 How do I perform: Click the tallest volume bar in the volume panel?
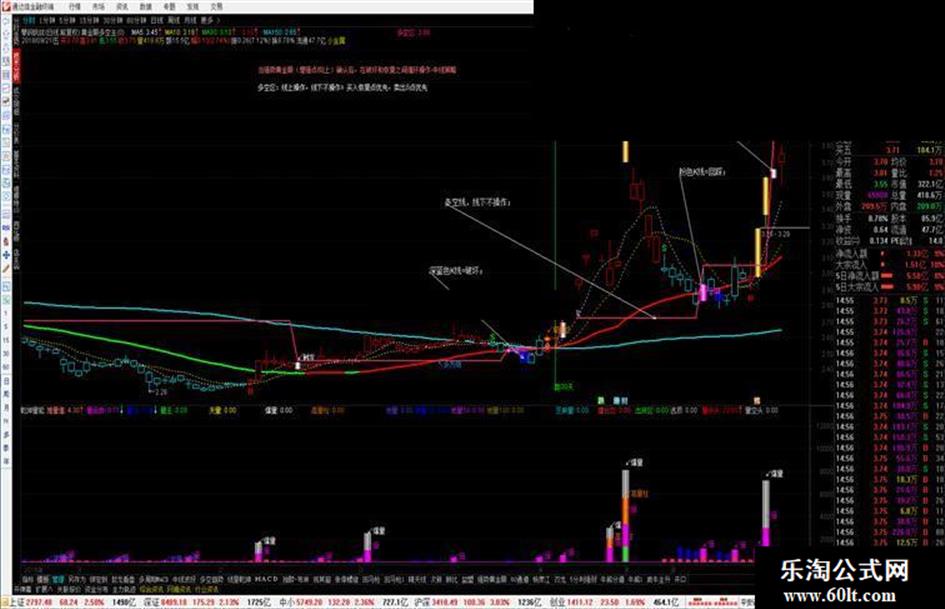point(626,516)
